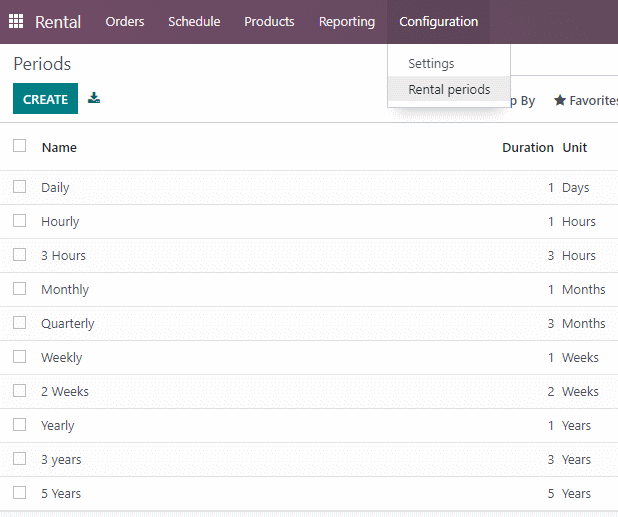
Task: Sort list by Name column header
Action: point(59,147)
